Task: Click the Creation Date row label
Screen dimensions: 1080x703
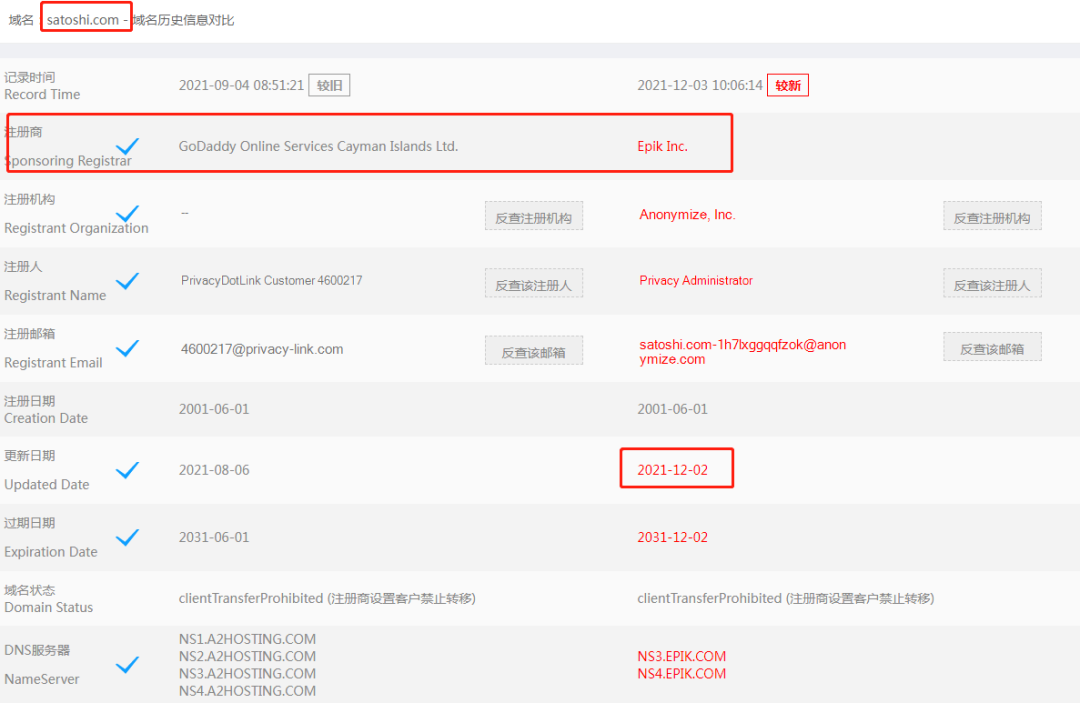Action: [x=45, y=410]
